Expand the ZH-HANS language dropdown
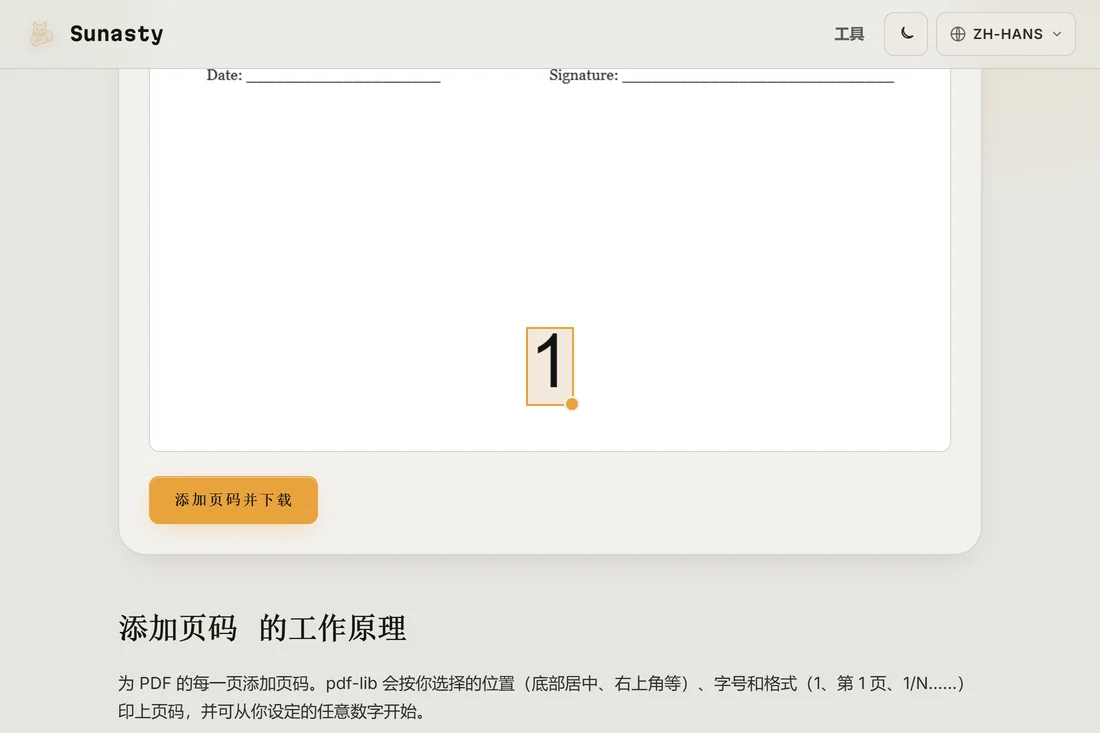1100x733 pixels. click(1005, 34)
